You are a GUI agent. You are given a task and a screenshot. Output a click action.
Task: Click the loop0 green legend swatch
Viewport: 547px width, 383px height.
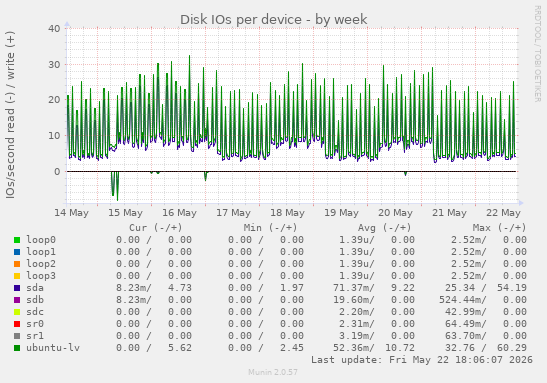[x=17, y=240]
